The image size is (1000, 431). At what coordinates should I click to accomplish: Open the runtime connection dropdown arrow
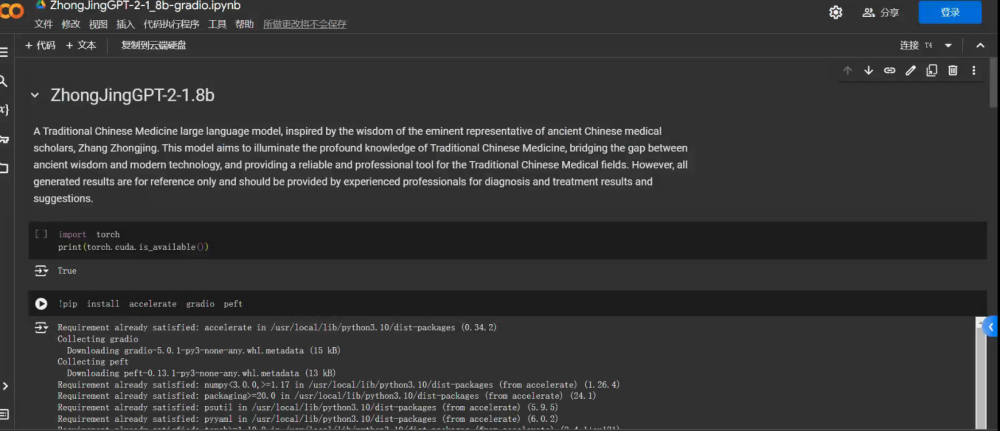point(948,46)
